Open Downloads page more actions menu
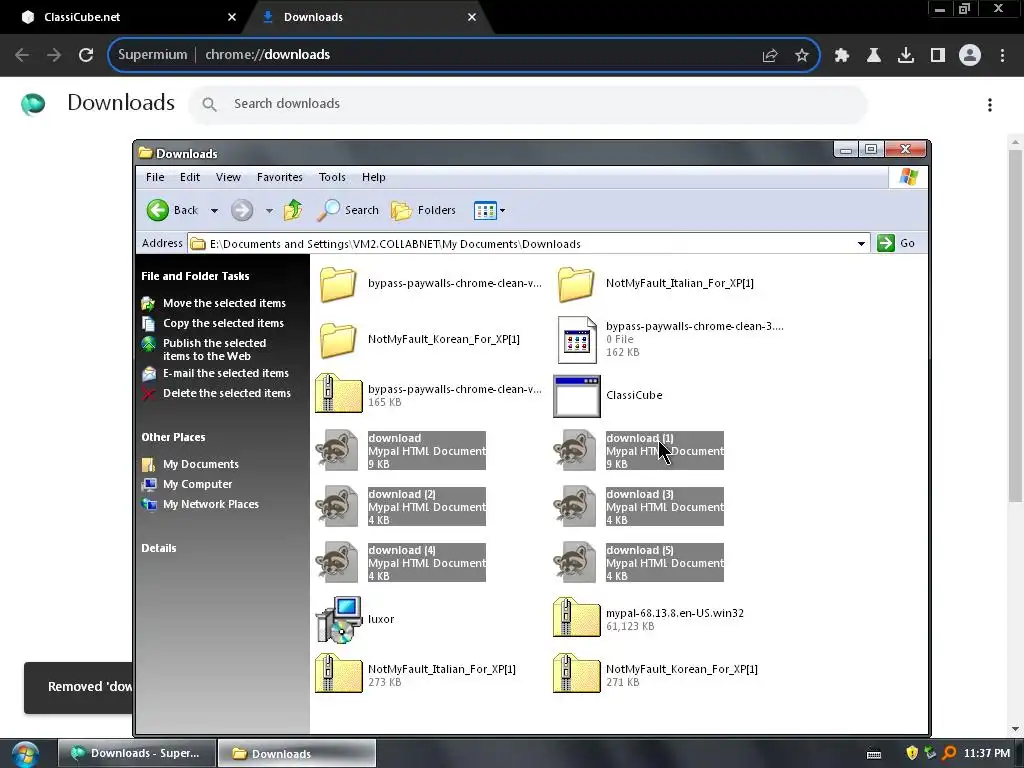This screenshot has height=768, width=1024. 990,105
